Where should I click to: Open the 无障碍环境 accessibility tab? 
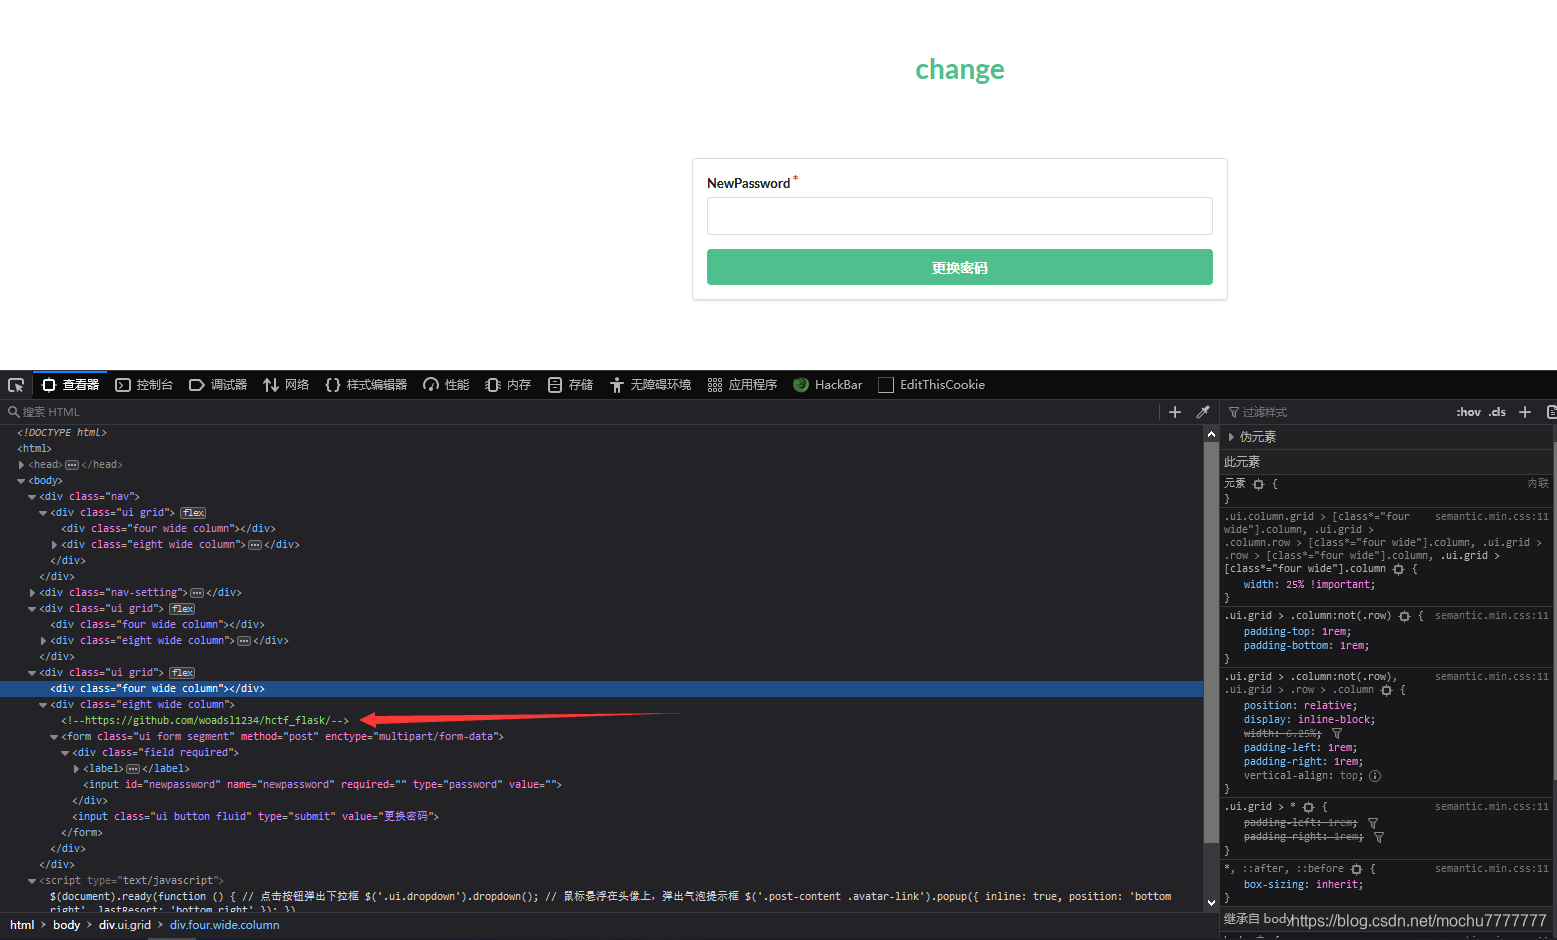(650, 385)
